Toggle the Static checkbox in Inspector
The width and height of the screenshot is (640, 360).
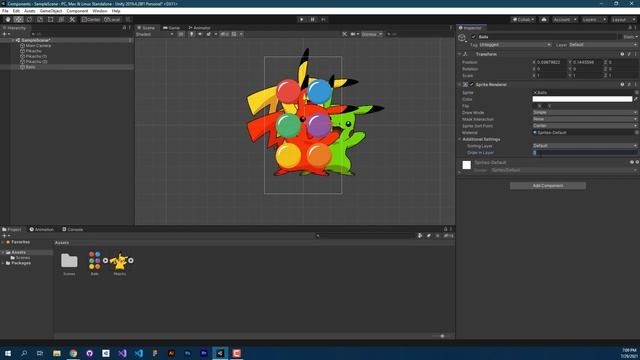click(x=620, y=37)
